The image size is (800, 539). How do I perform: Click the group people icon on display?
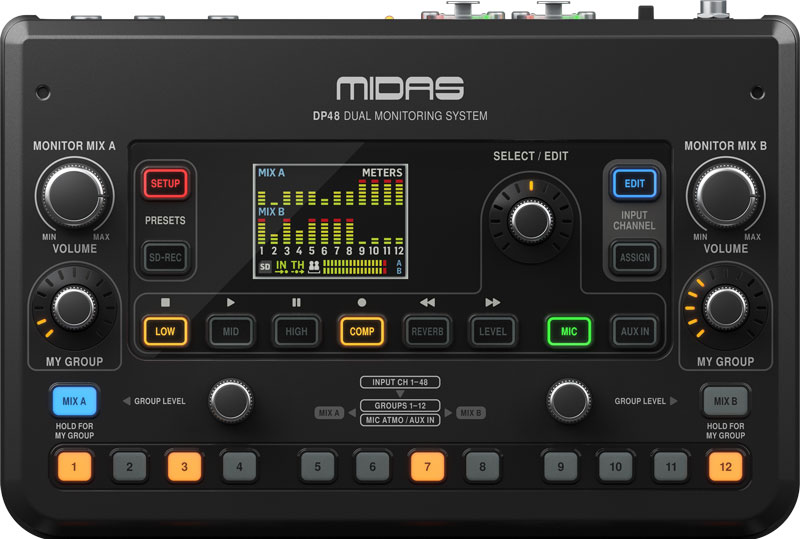click(314, 266)
